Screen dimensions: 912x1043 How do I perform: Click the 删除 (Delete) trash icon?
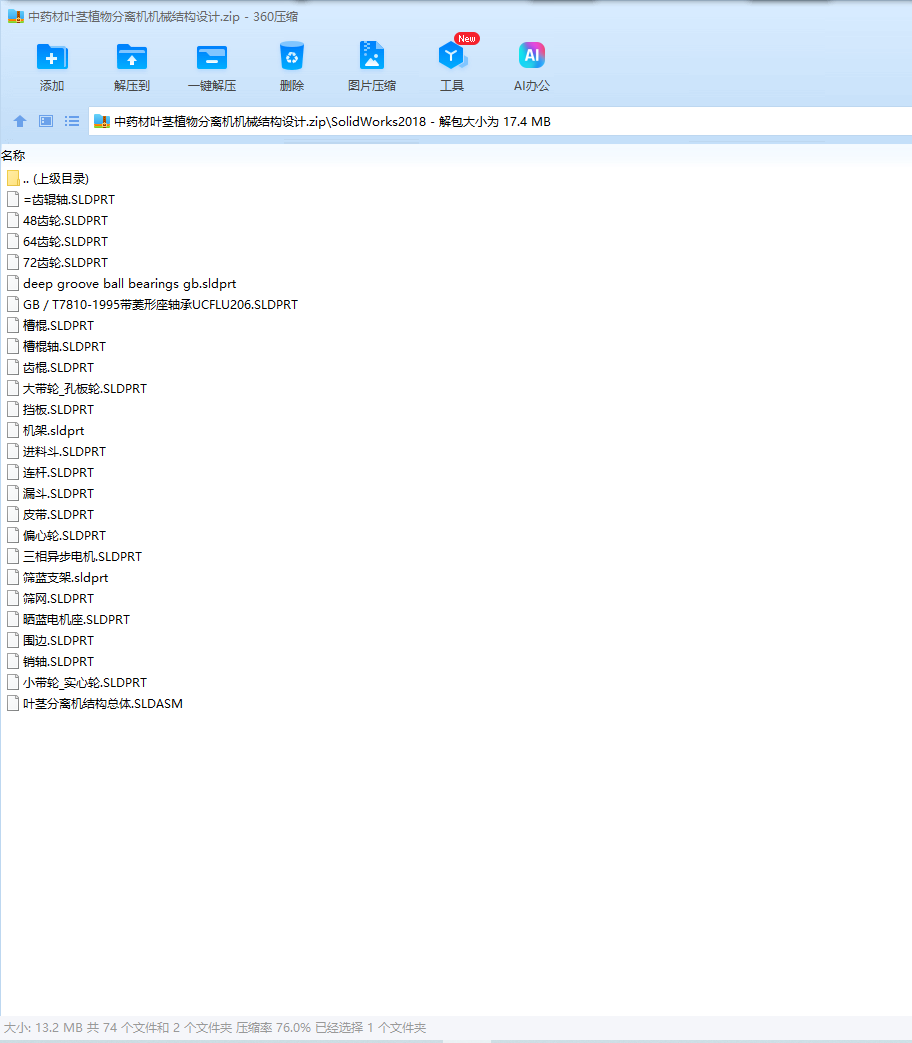(x=291, y=57)
